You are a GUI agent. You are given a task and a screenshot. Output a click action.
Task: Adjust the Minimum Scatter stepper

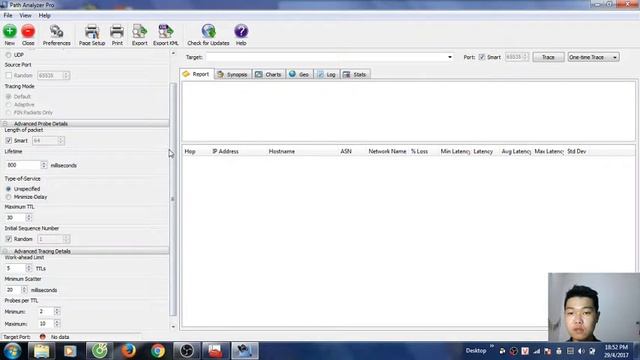(24, 290)
